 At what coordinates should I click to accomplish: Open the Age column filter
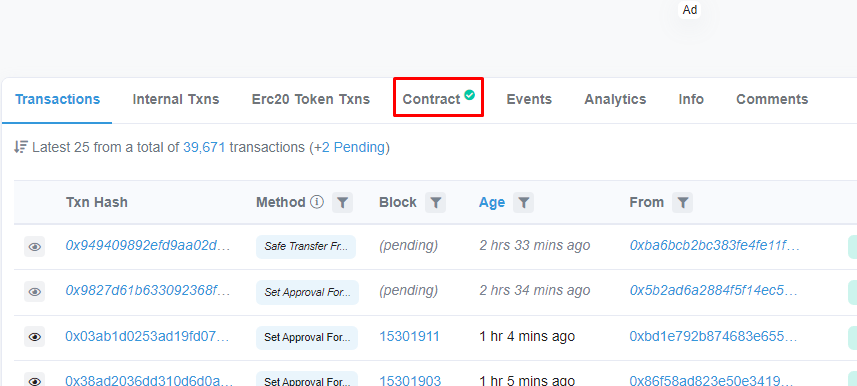click(524, 203)
